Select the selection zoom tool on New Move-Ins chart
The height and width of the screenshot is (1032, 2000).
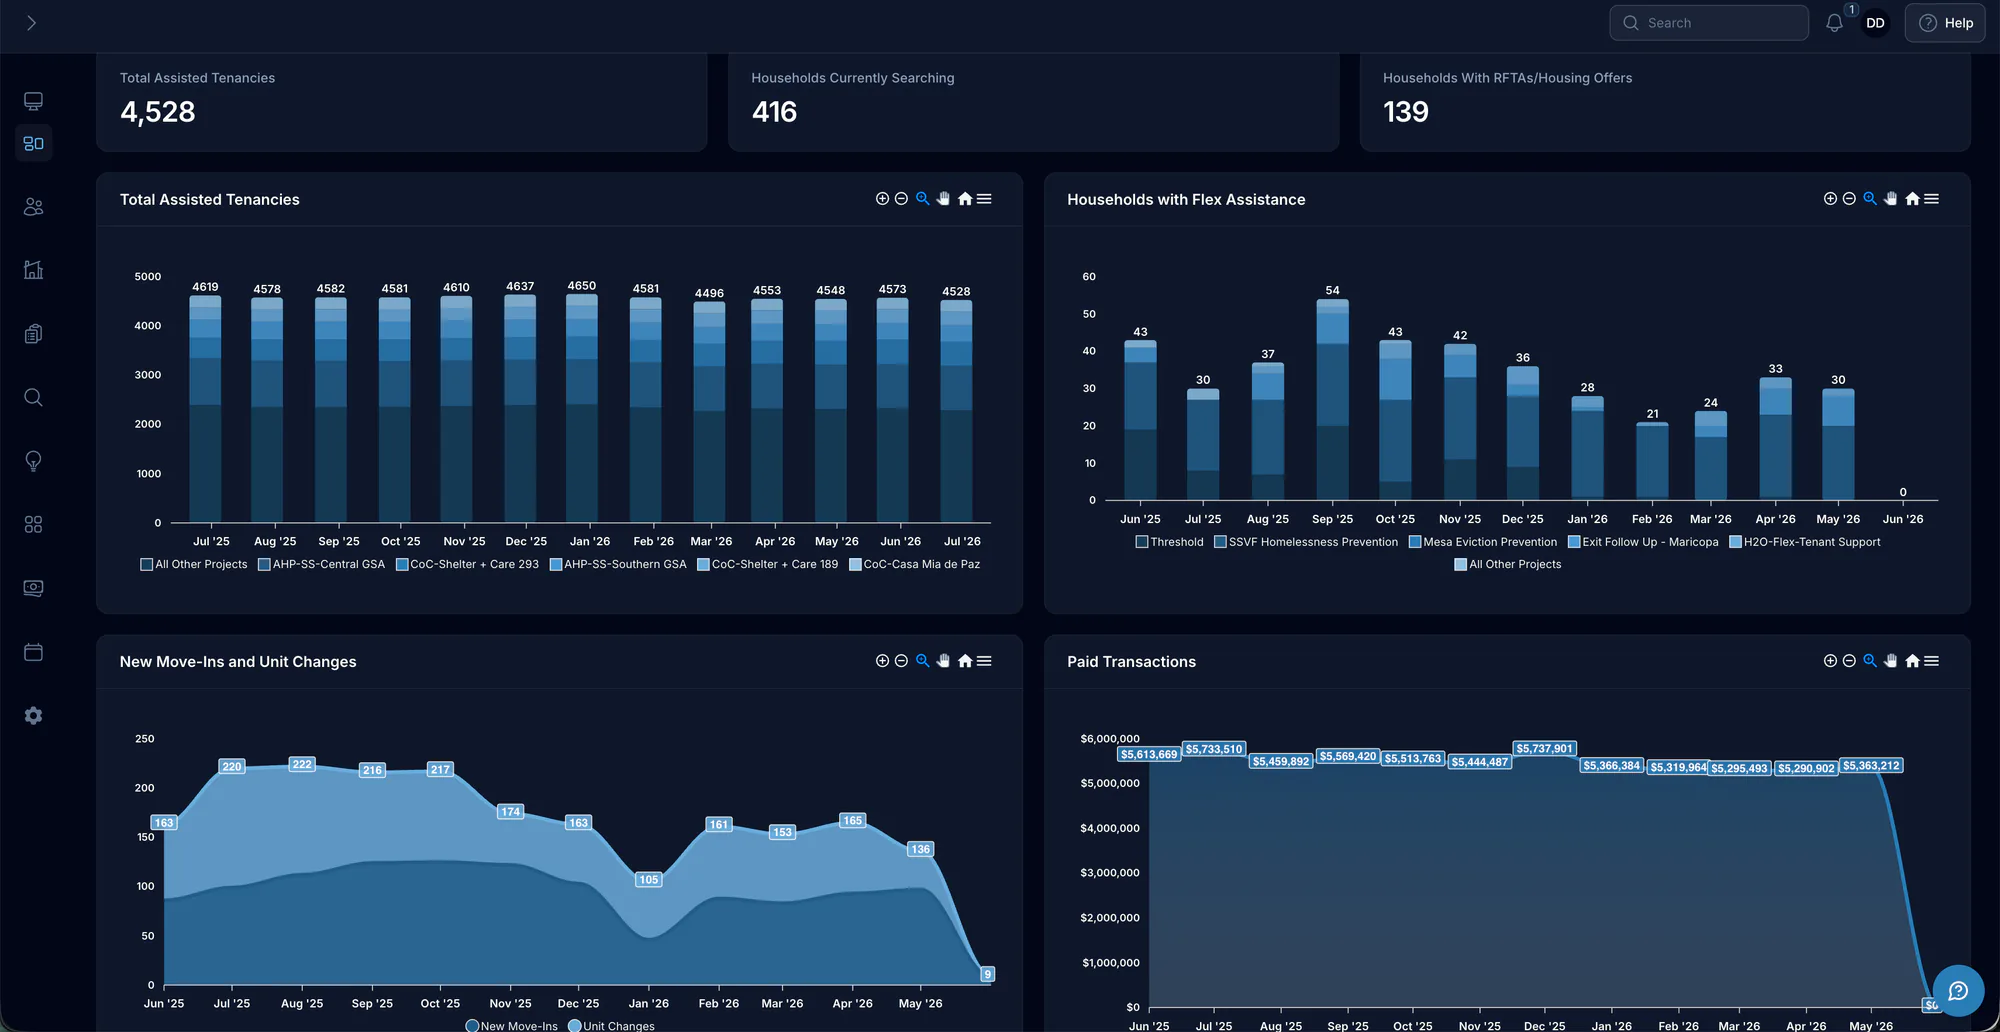923,661
